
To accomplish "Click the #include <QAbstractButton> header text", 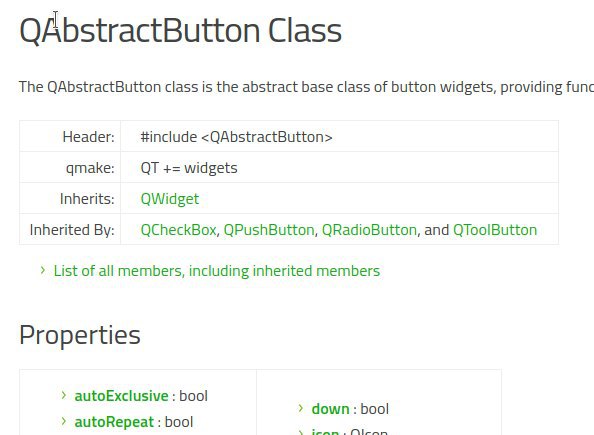I will click(236, 137).
